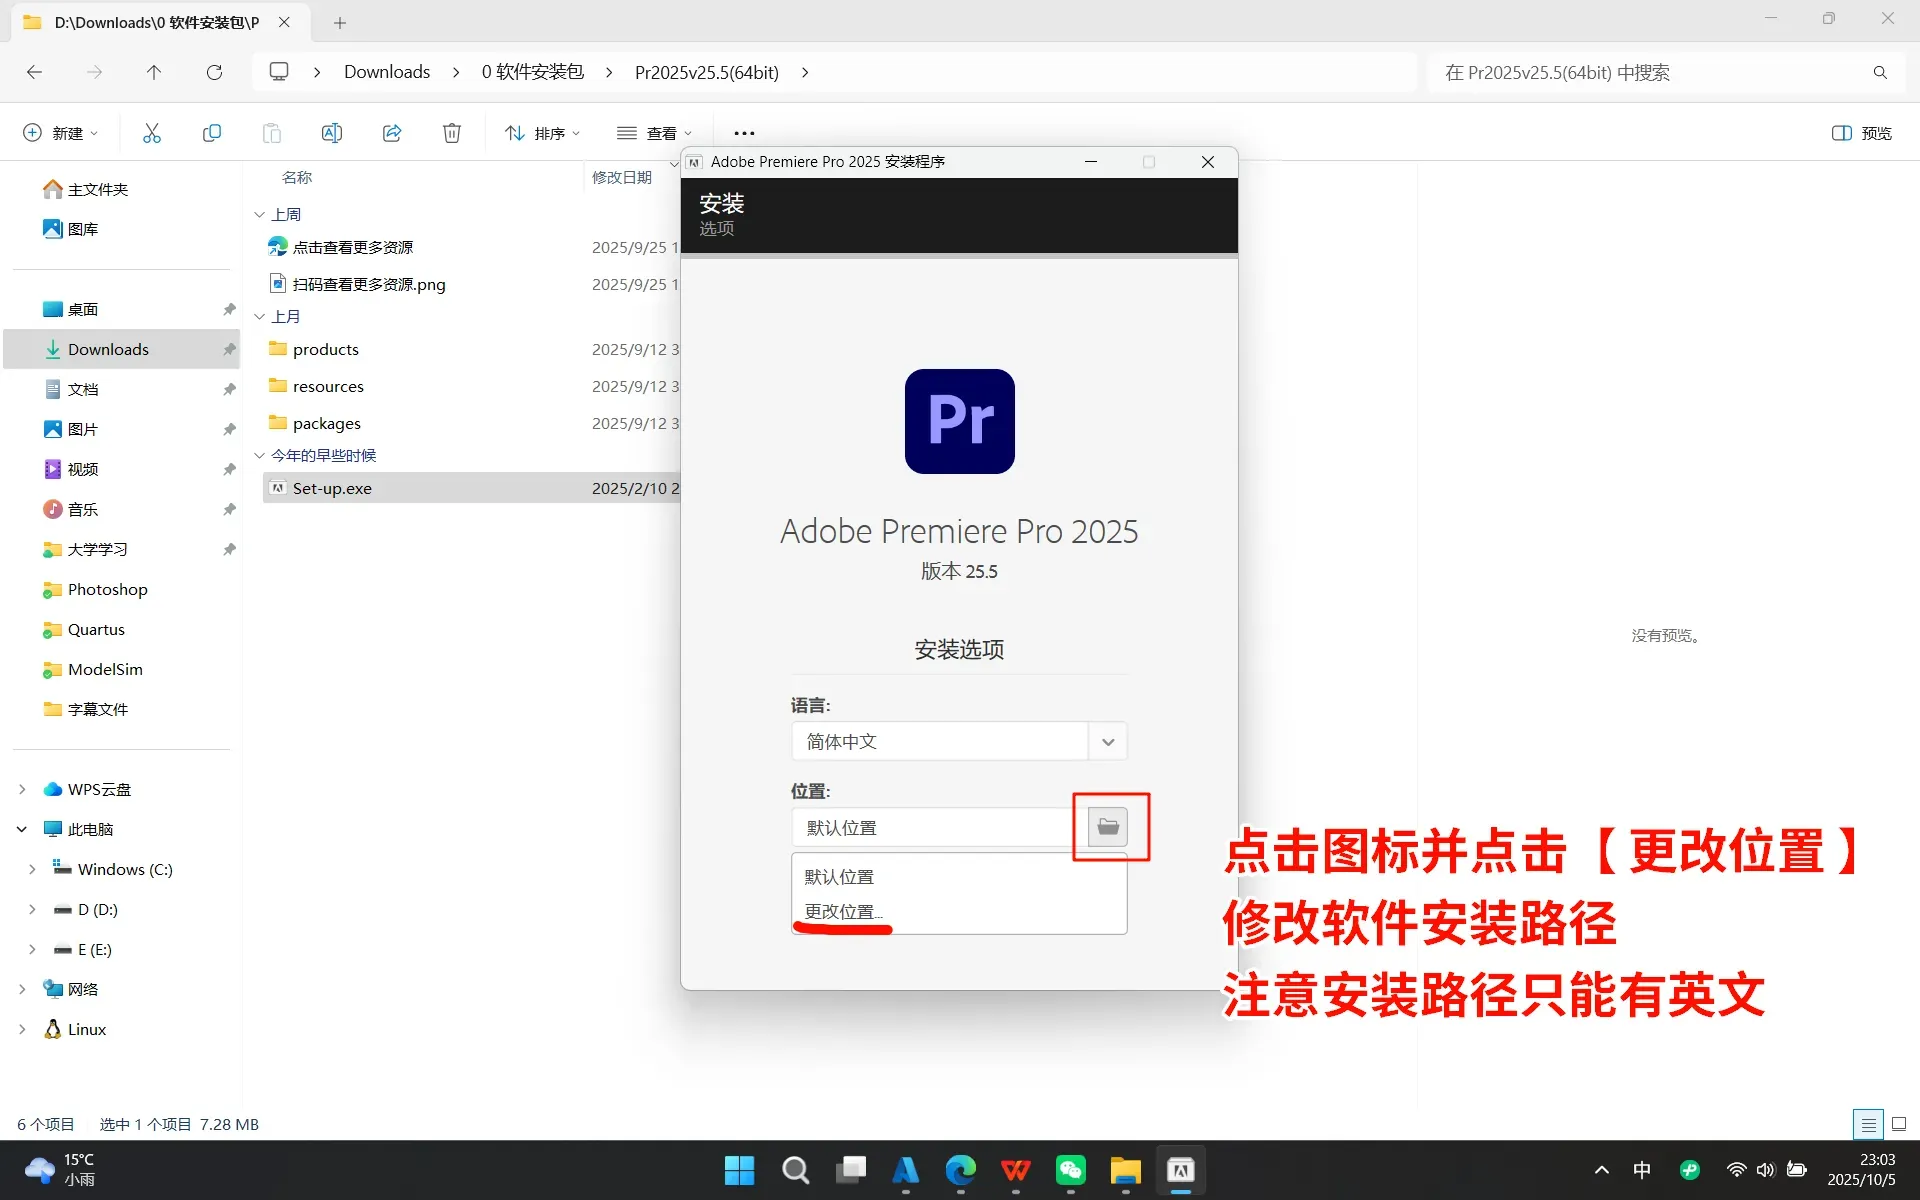
Task: Click the share icon in Explorer toolbar
Action: click(x=392, y=133)
